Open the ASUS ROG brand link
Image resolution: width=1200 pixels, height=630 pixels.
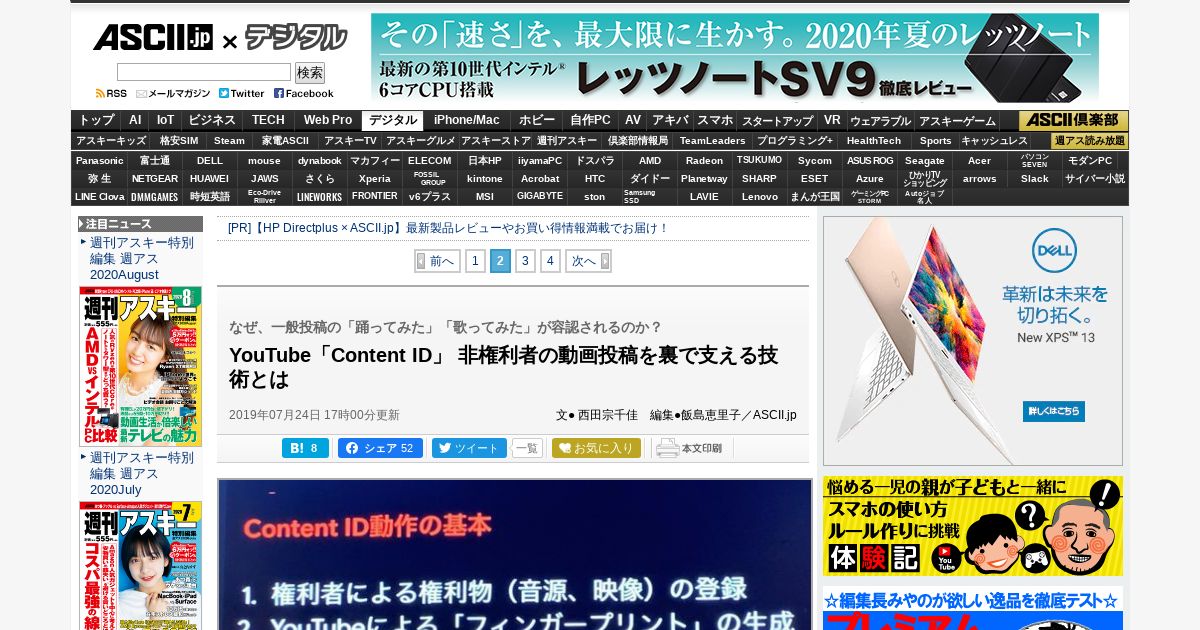[870, 160]
